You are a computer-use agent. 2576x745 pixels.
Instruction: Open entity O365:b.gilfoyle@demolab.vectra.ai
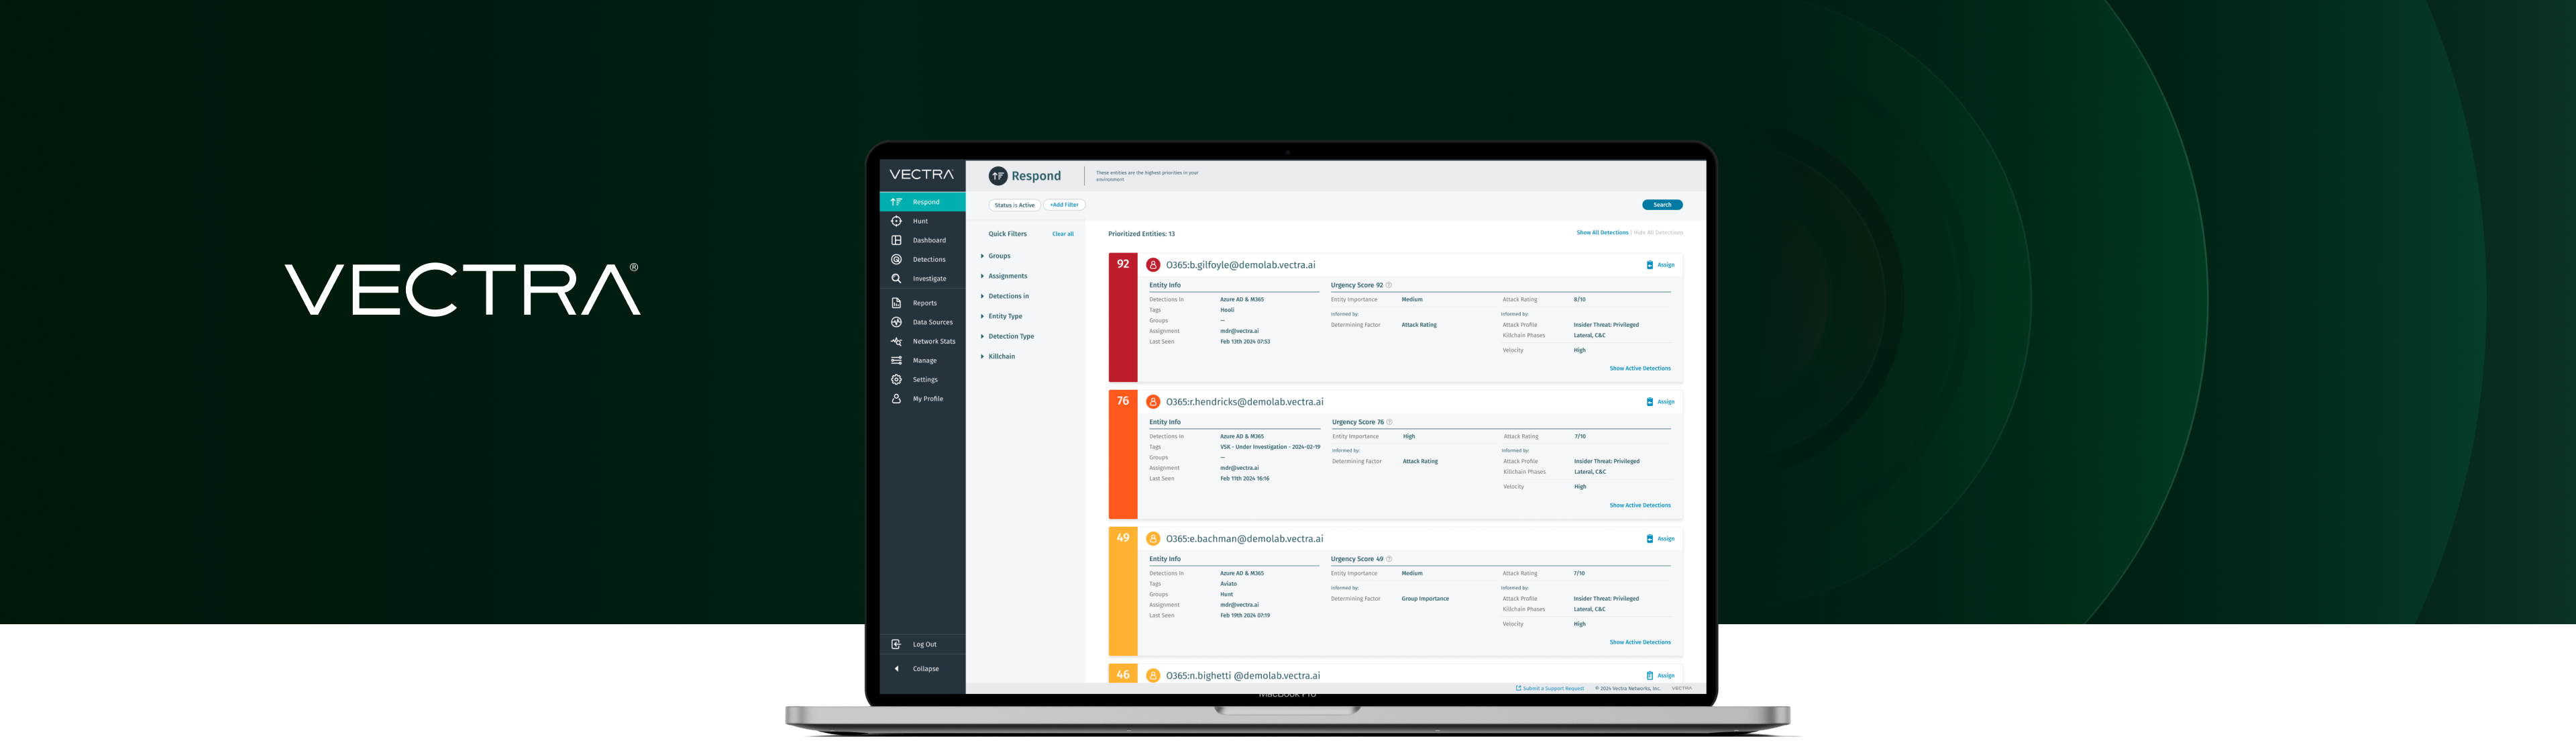[1240, 265]
